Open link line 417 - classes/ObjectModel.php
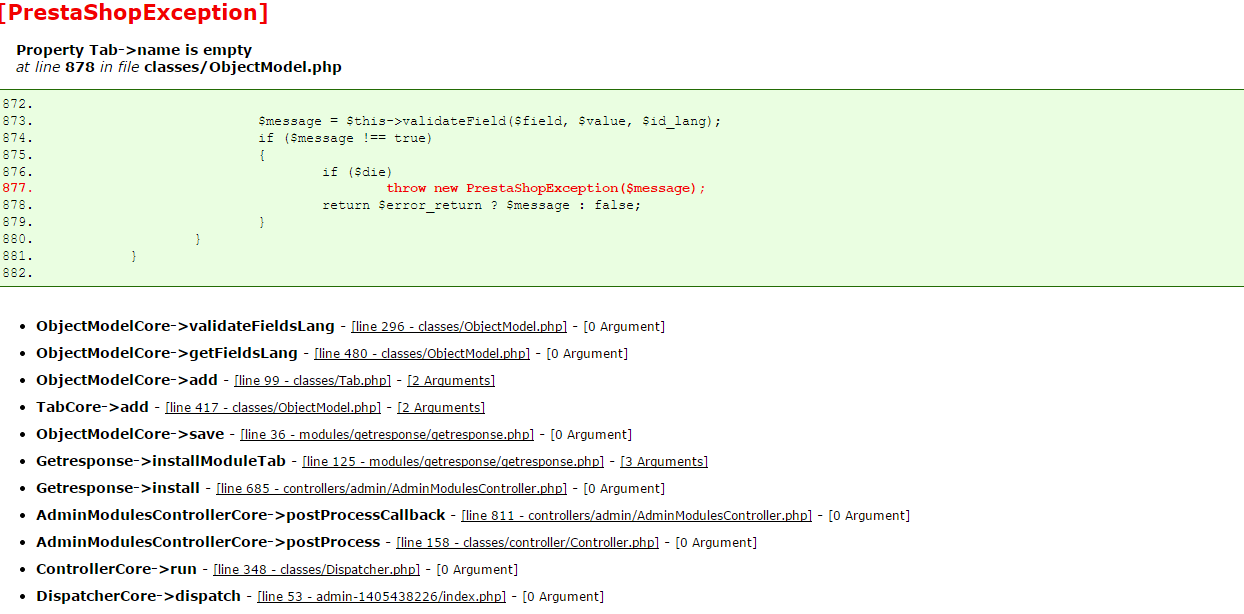 click(273, 408)
